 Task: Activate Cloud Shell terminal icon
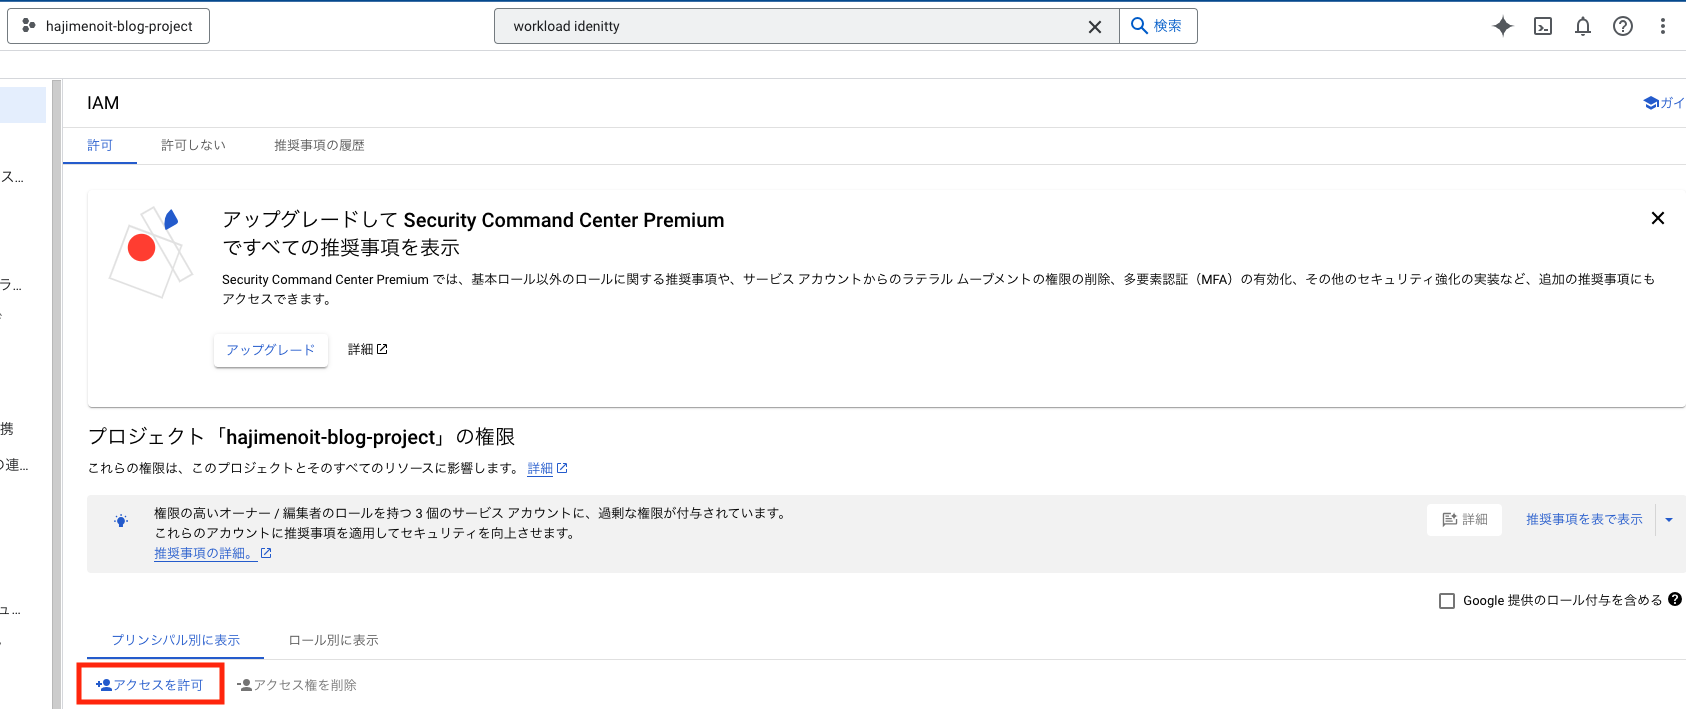point(1543,26)
